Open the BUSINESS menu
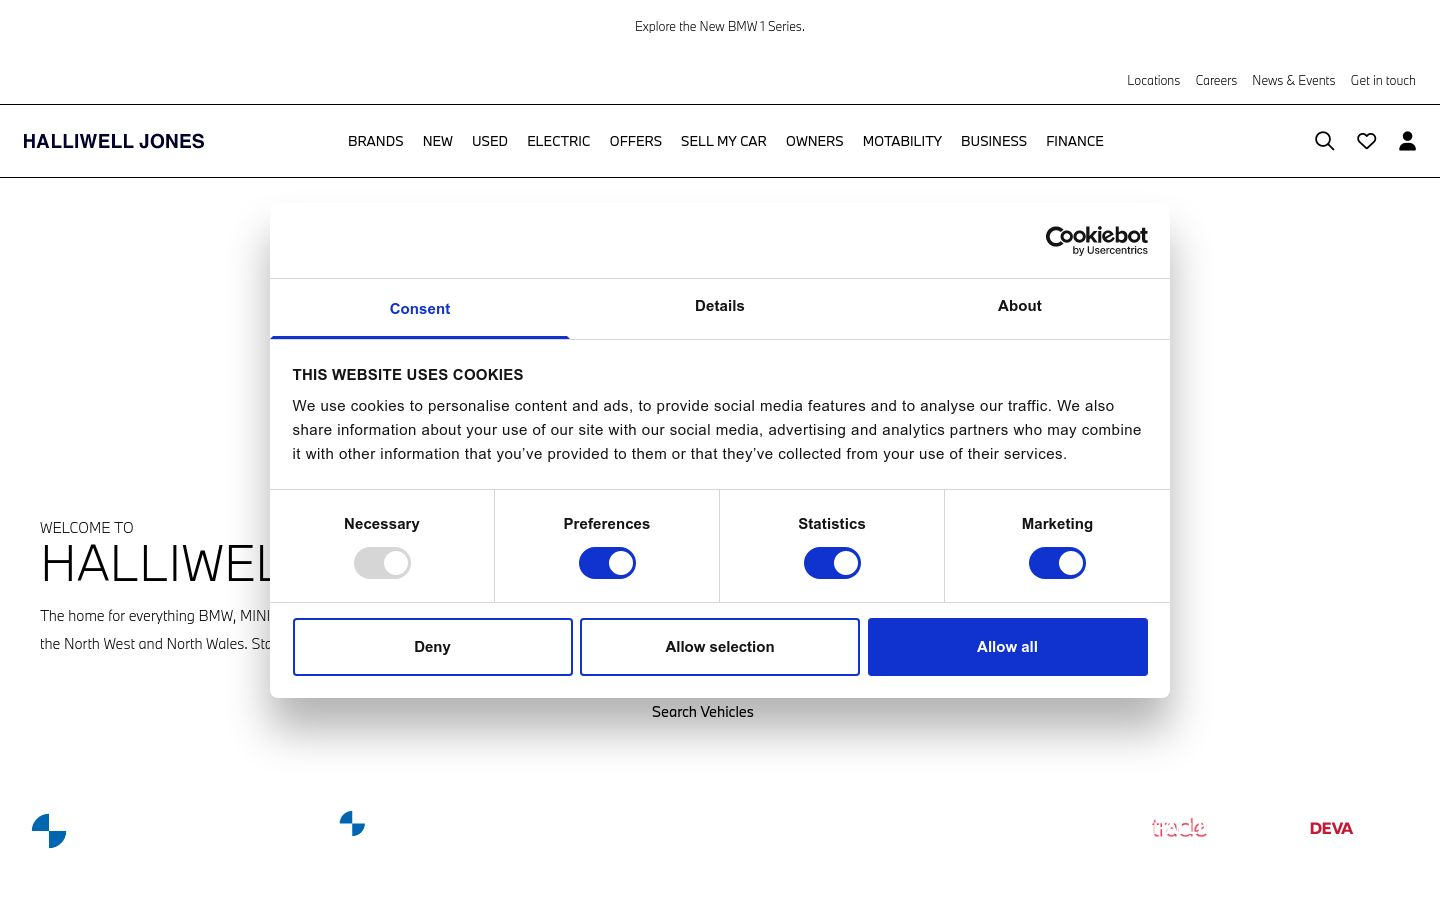Image resolution: width=1440 pixels, height=900 pixels. 994,141
